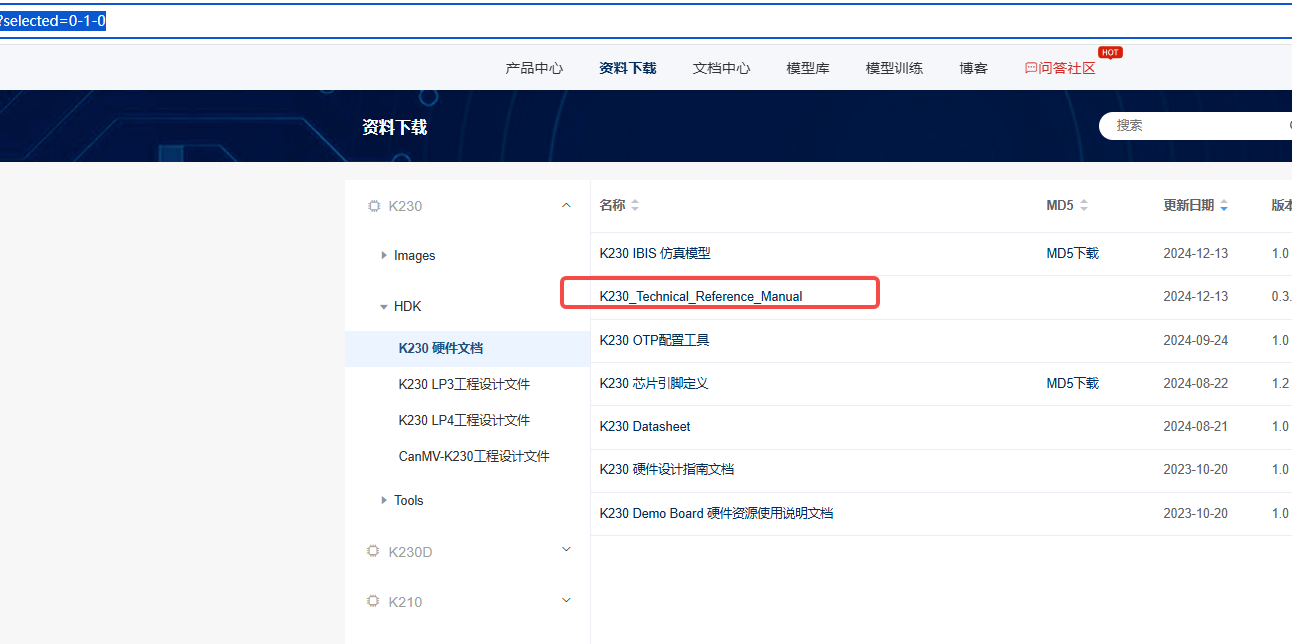
Task: Expand the Images tree node
Action: point(384,255)
